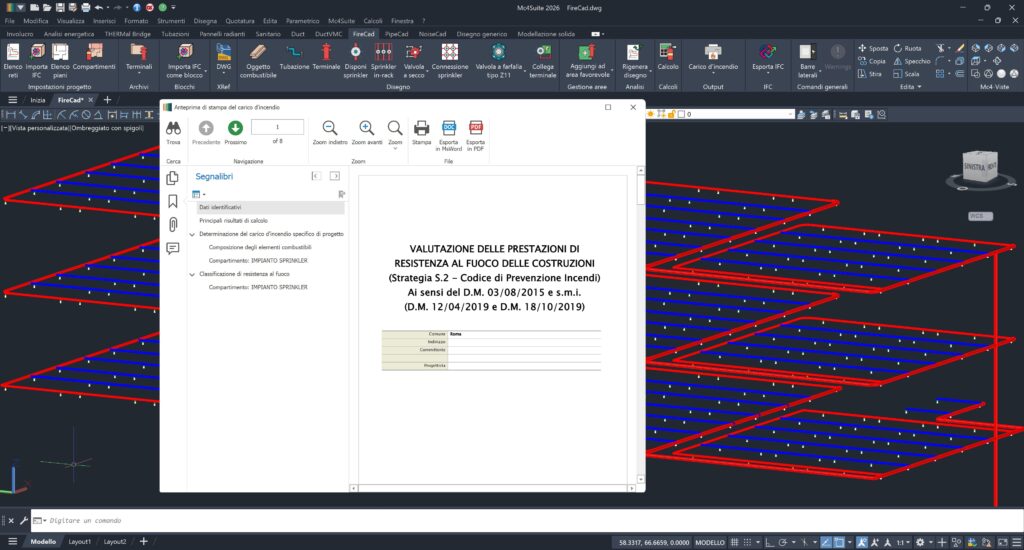This screenshot has height=550, width=1024.
Task: Select Principali risultati di calcolo bookmark
Action: [233, 221]
